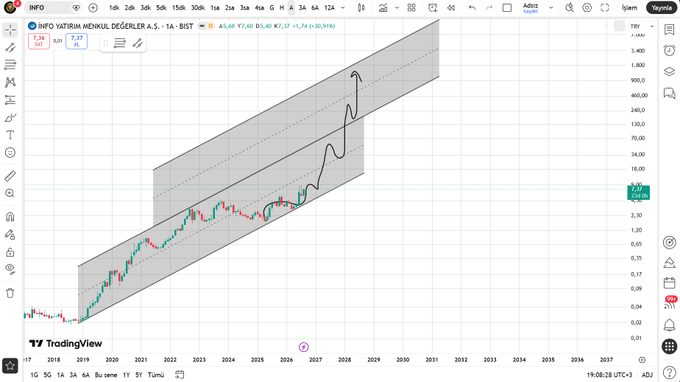Image resolution: width=680 pixels, height=382 pixels.
Task: Toggle stay-in-drawing-mode pencil lock
Action: (x=10, y=235)
